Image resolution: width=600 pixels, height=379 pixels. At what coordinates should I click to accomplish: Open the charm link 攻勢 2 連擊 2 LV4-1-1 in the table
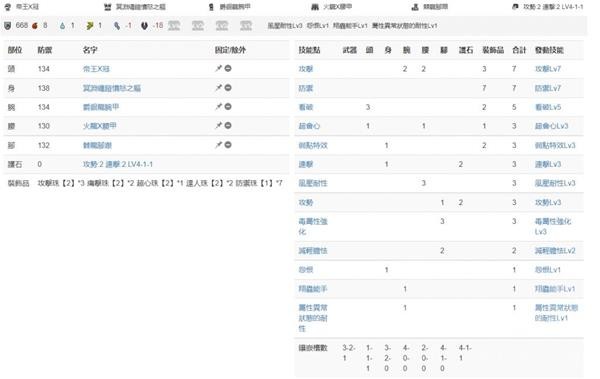click(117, 164)
